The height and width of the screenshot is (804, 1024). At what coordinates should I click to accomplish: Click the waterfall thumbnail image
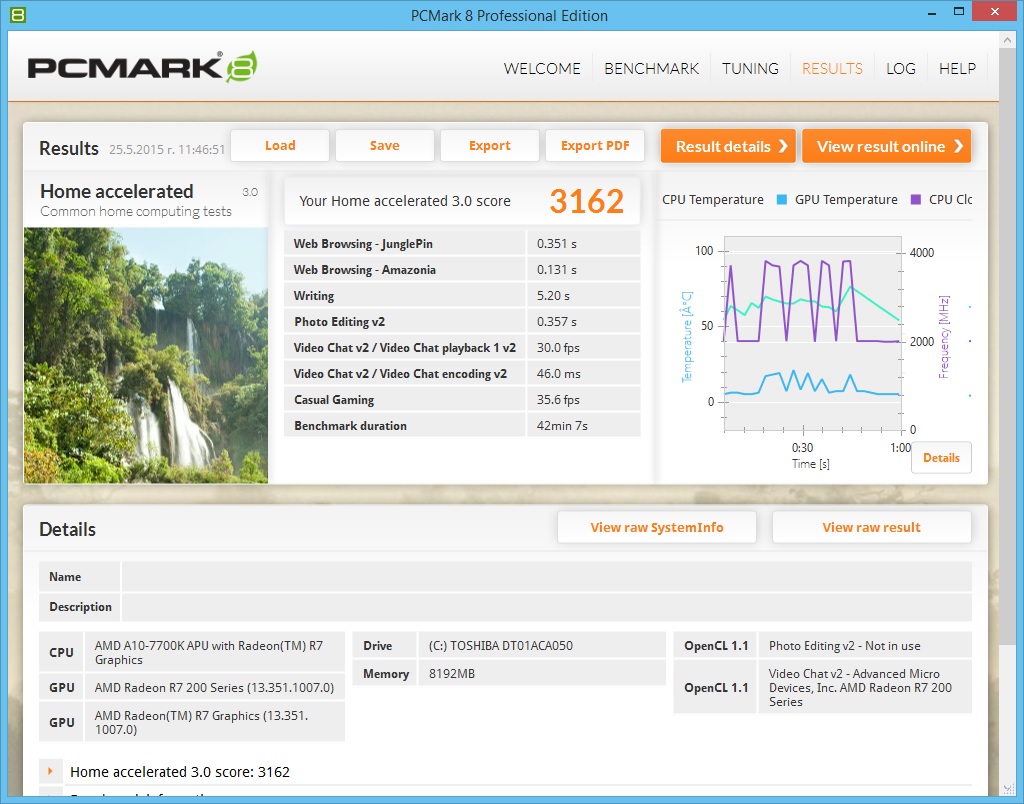coord(146,355)
